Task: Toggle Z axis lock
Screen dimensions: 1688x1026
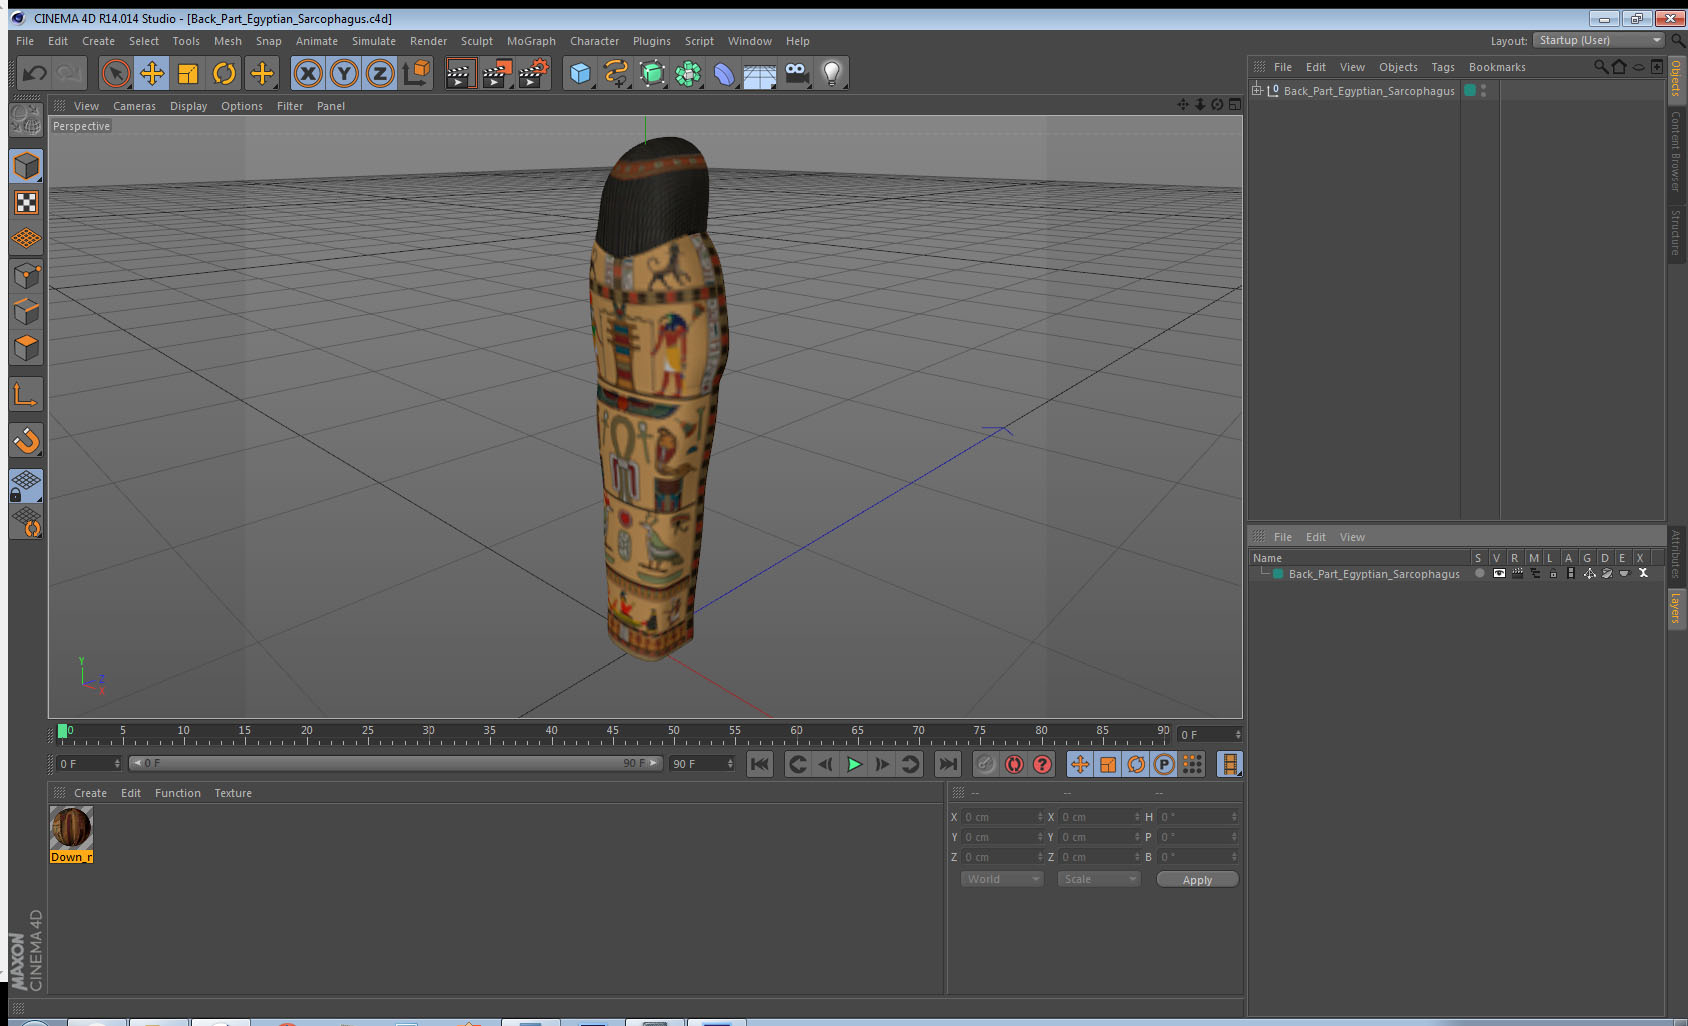Action: [x=380, y=73]
